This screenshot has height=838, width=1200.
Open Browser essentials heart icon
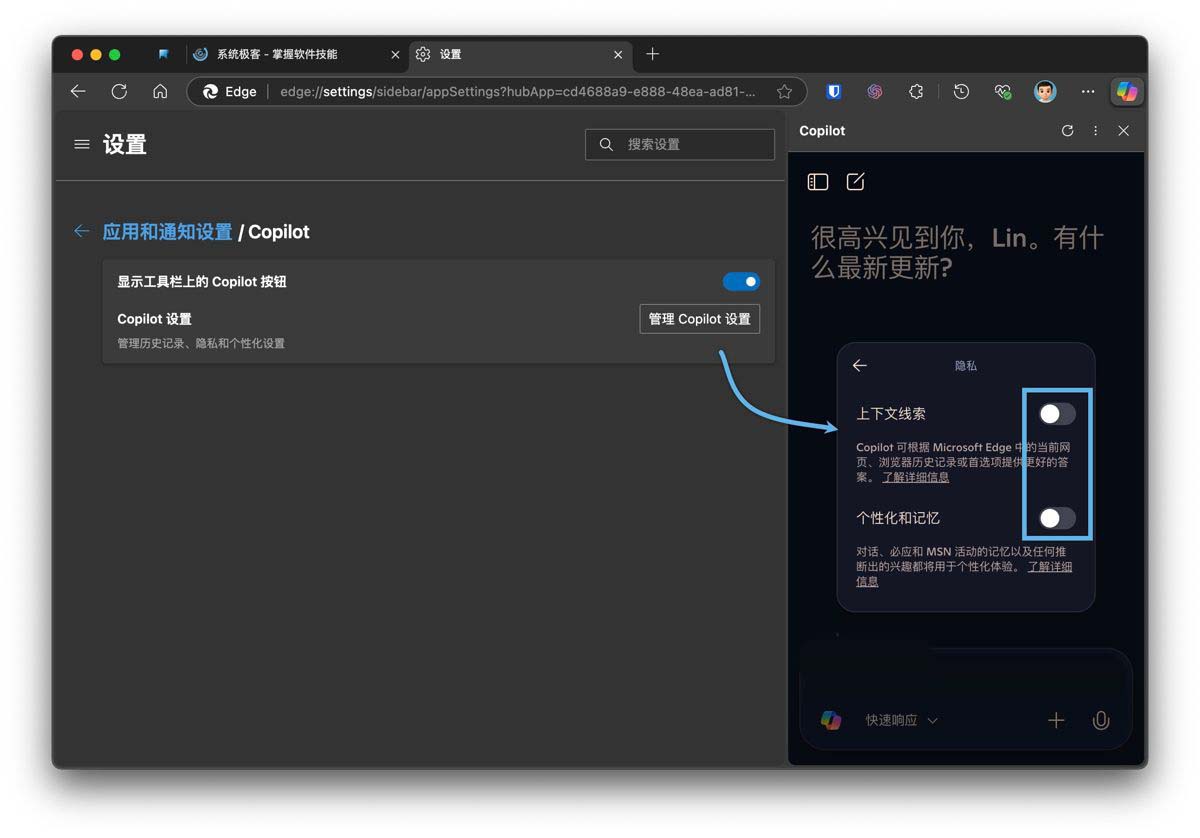tap(1003, 91)
